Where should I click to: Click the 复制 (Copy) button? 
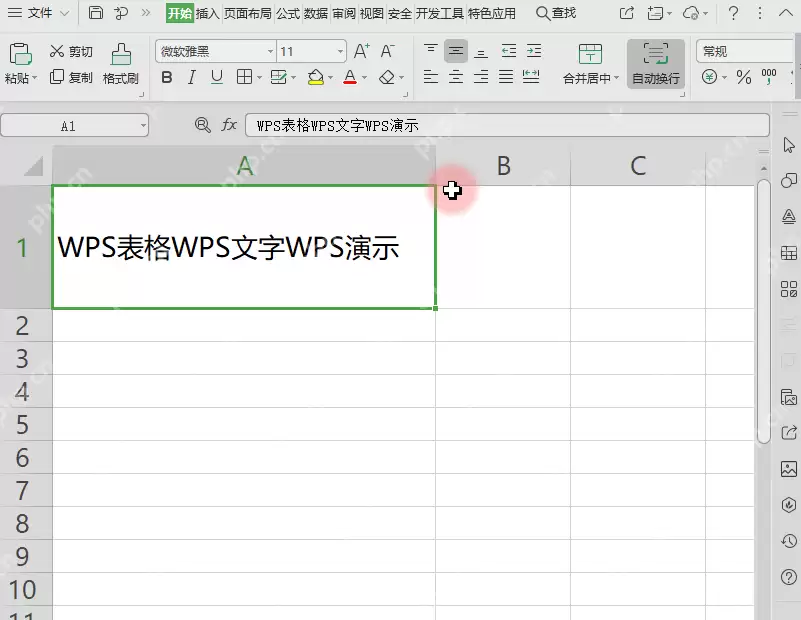point(71,78)
